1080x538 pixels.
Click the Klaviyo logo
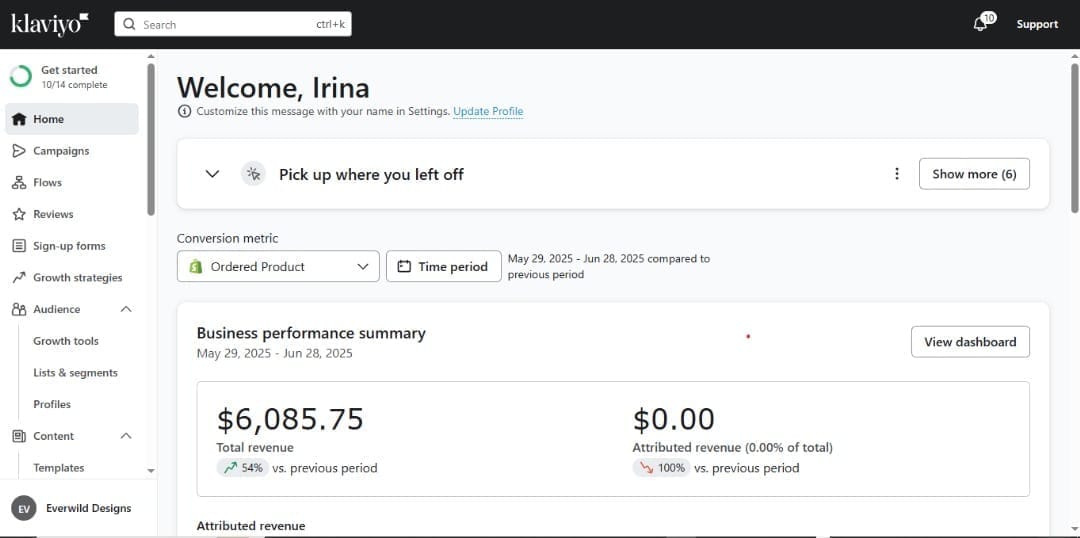point(50,24)
